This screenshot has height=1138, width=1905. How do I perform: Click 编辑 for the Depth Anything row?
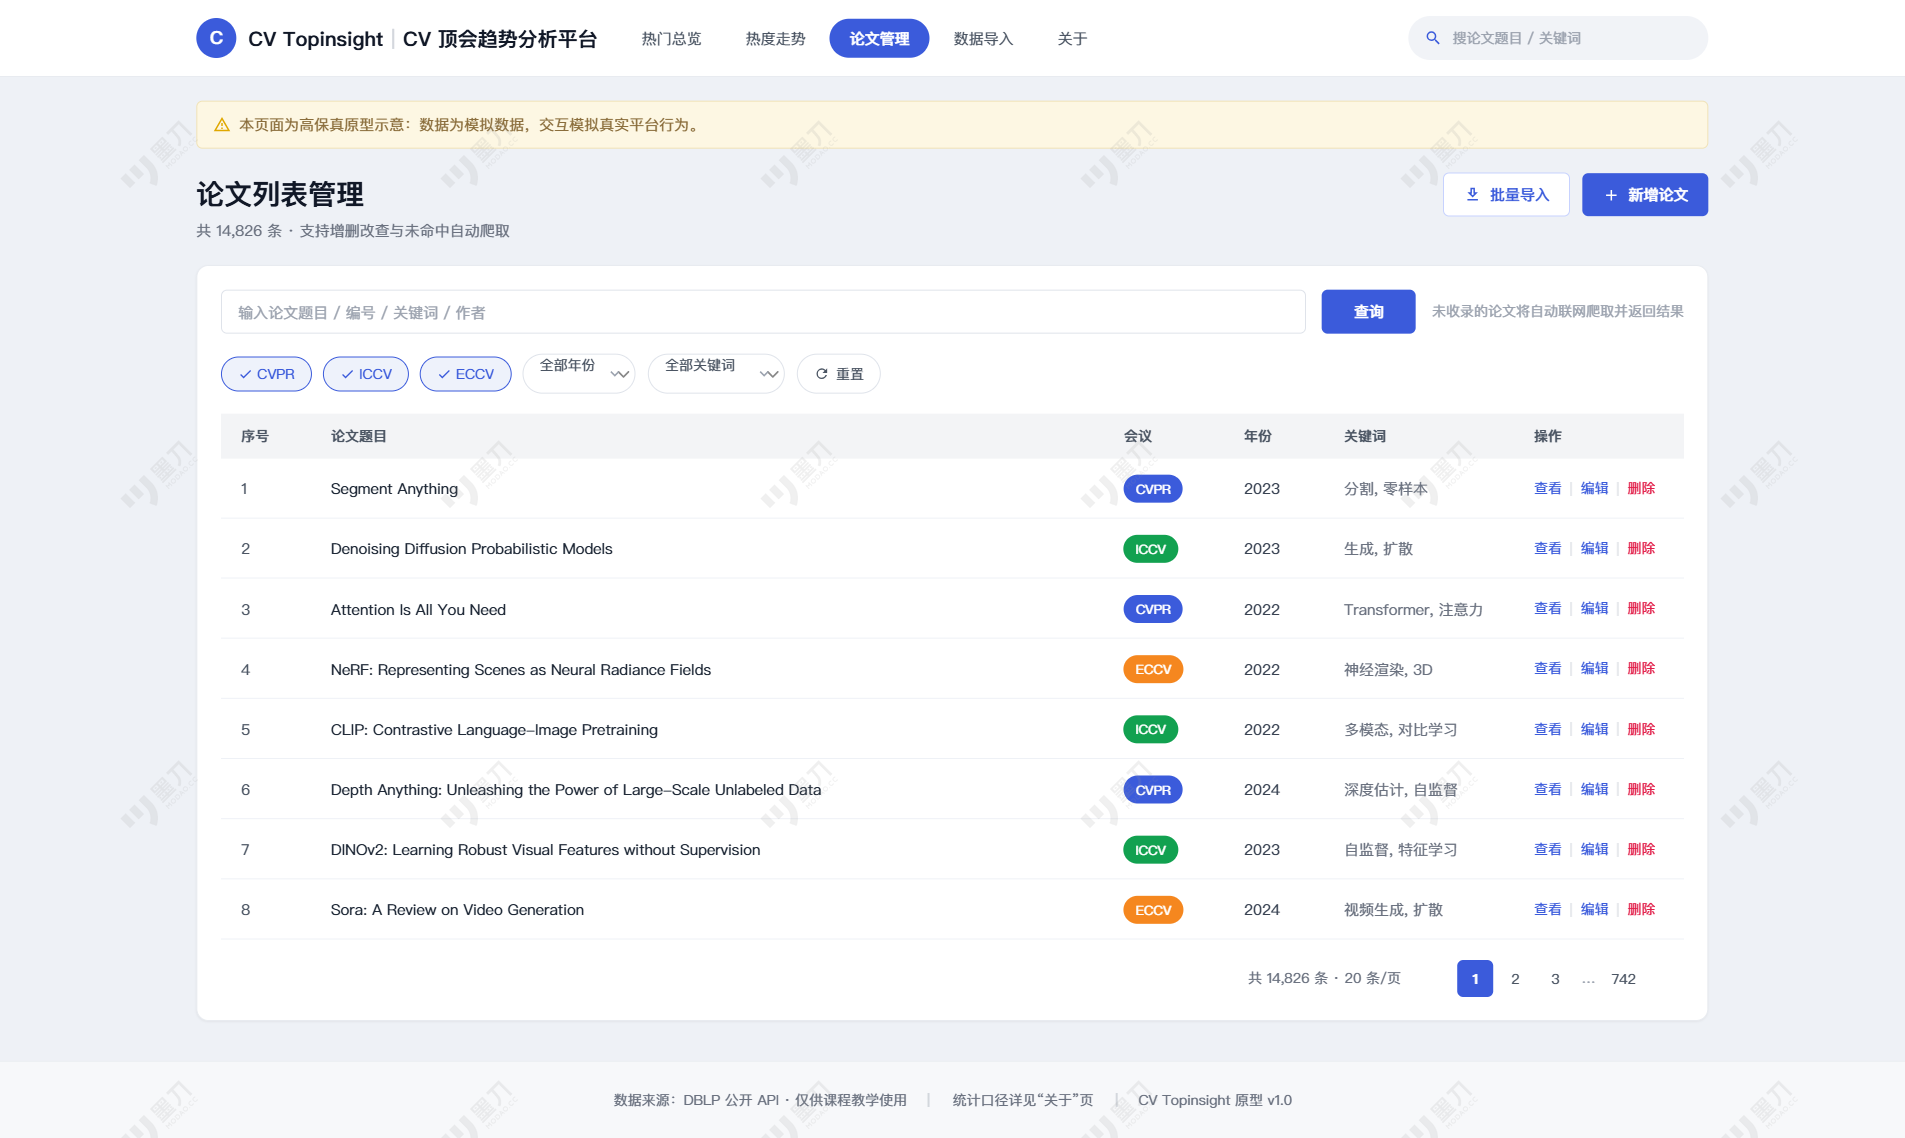coord(1594,789)
